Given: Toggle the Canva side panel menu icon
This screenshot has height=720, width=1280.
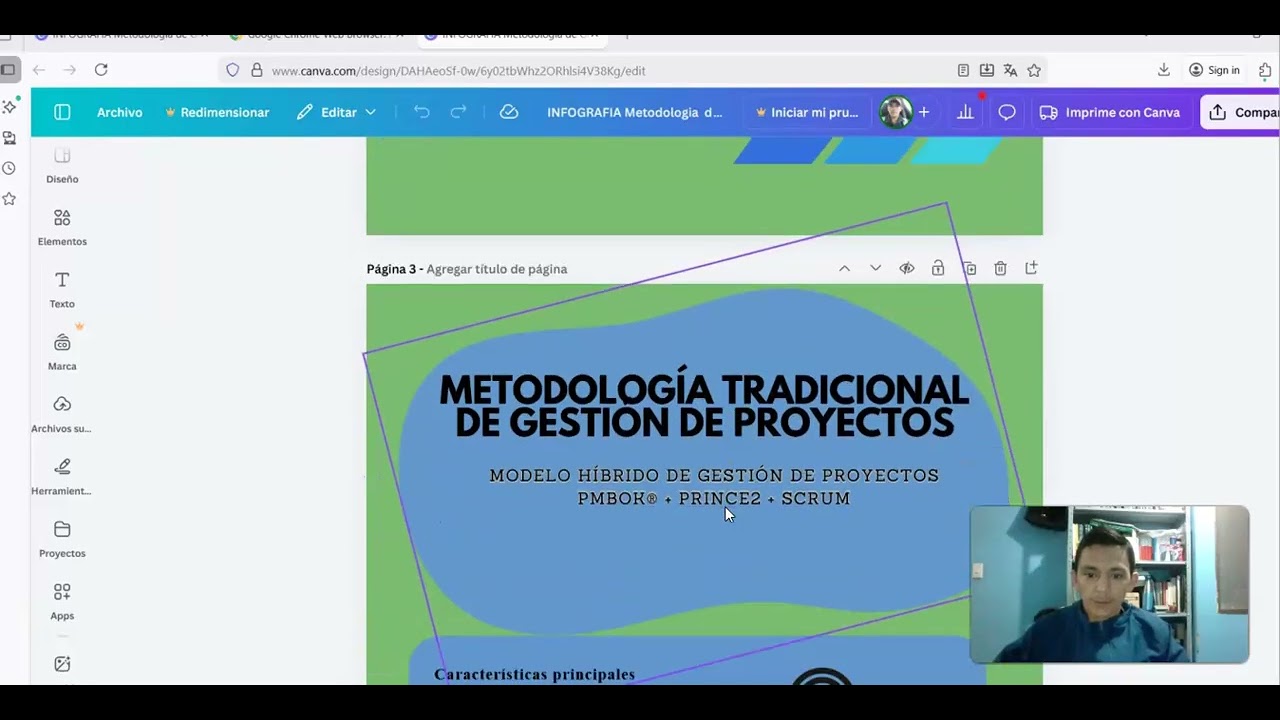Looking at the screenshot, I should pyautogui.click(x=62, y=112).
